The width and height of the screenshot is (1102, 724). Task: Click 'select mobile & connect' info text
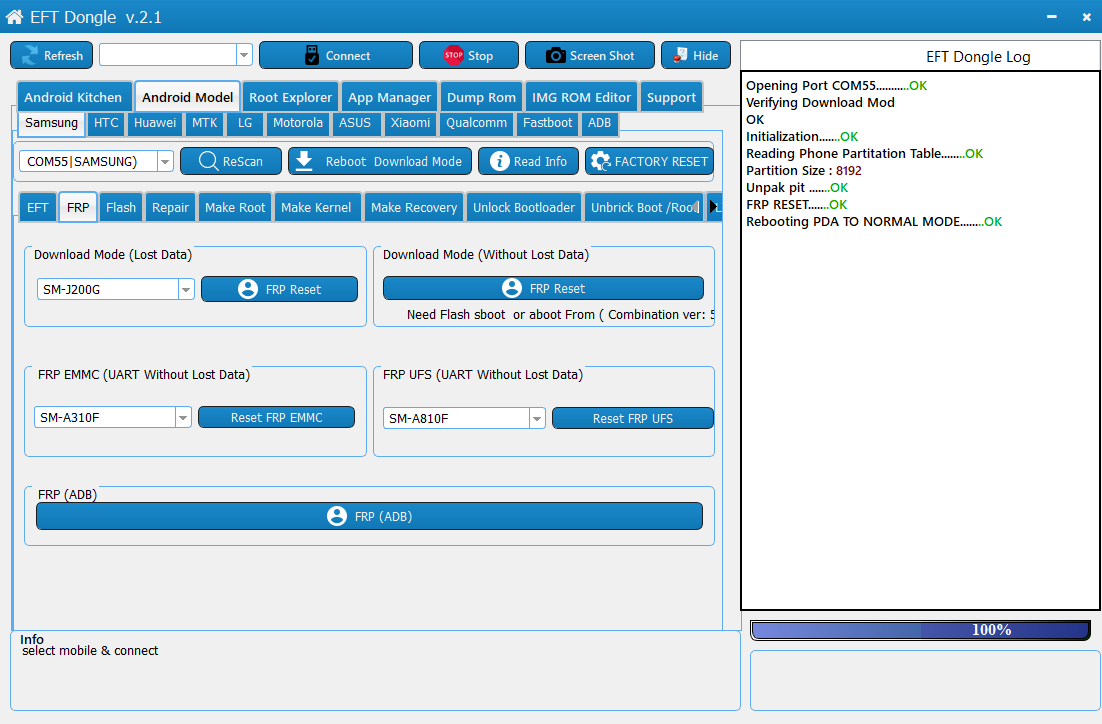(x=90, y=651)
